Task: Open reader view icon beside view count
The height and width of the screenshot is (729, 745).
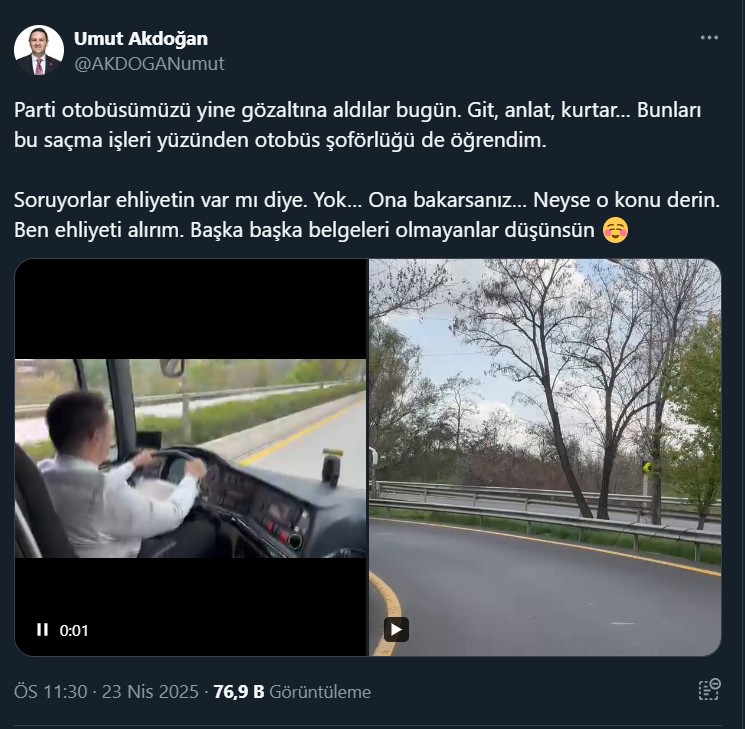Action: (x=709, y=690)
